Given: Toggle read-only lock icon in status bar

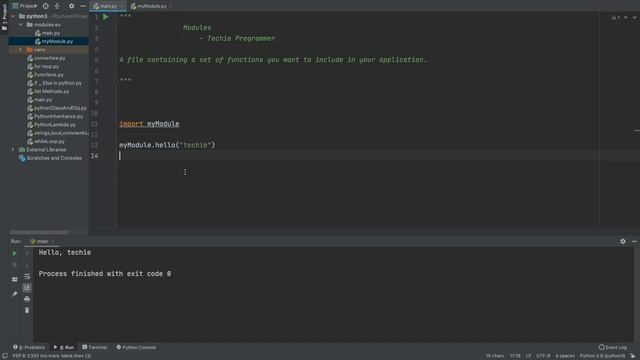Looking at the screenshot, I should [633, 356].
